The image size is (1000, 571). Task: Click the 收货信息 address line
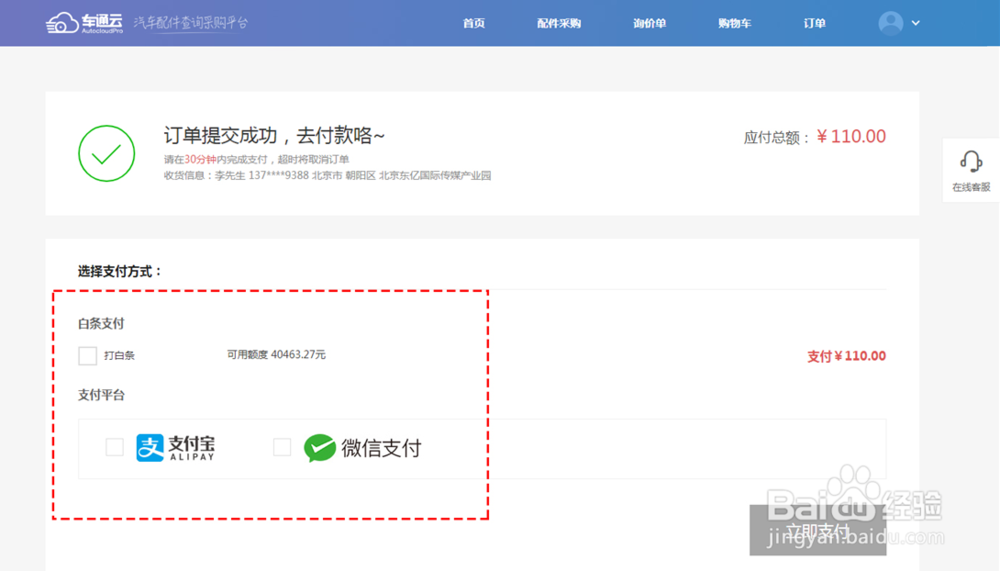[x=327, y=175]
